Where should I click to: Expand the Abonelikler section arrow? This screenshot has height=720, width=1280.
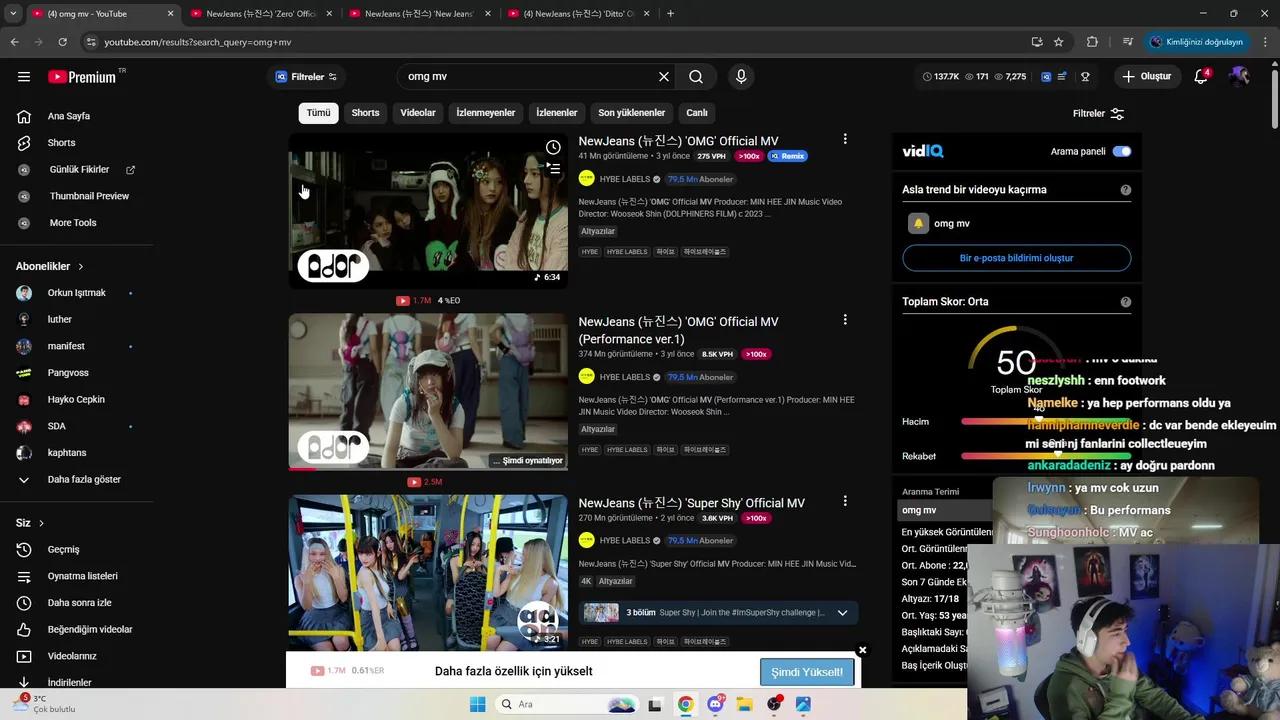[81, 267]
